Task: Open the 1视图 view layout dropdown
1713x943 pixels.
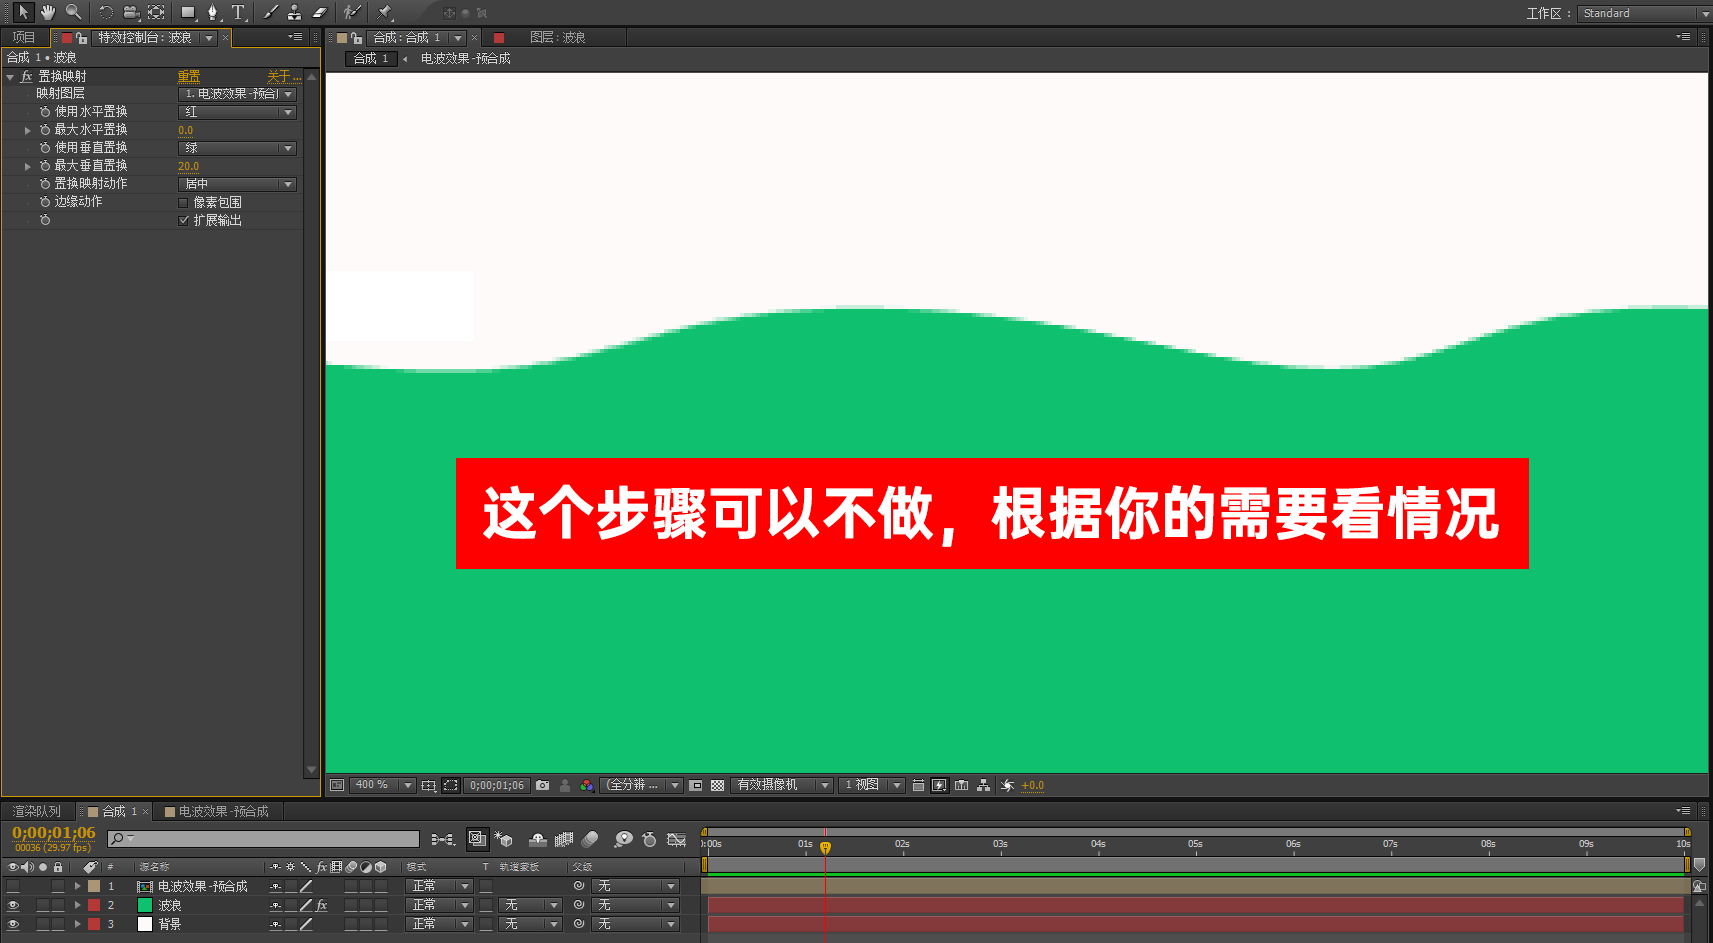Action: pyautogui.click(x=872, y=785)
